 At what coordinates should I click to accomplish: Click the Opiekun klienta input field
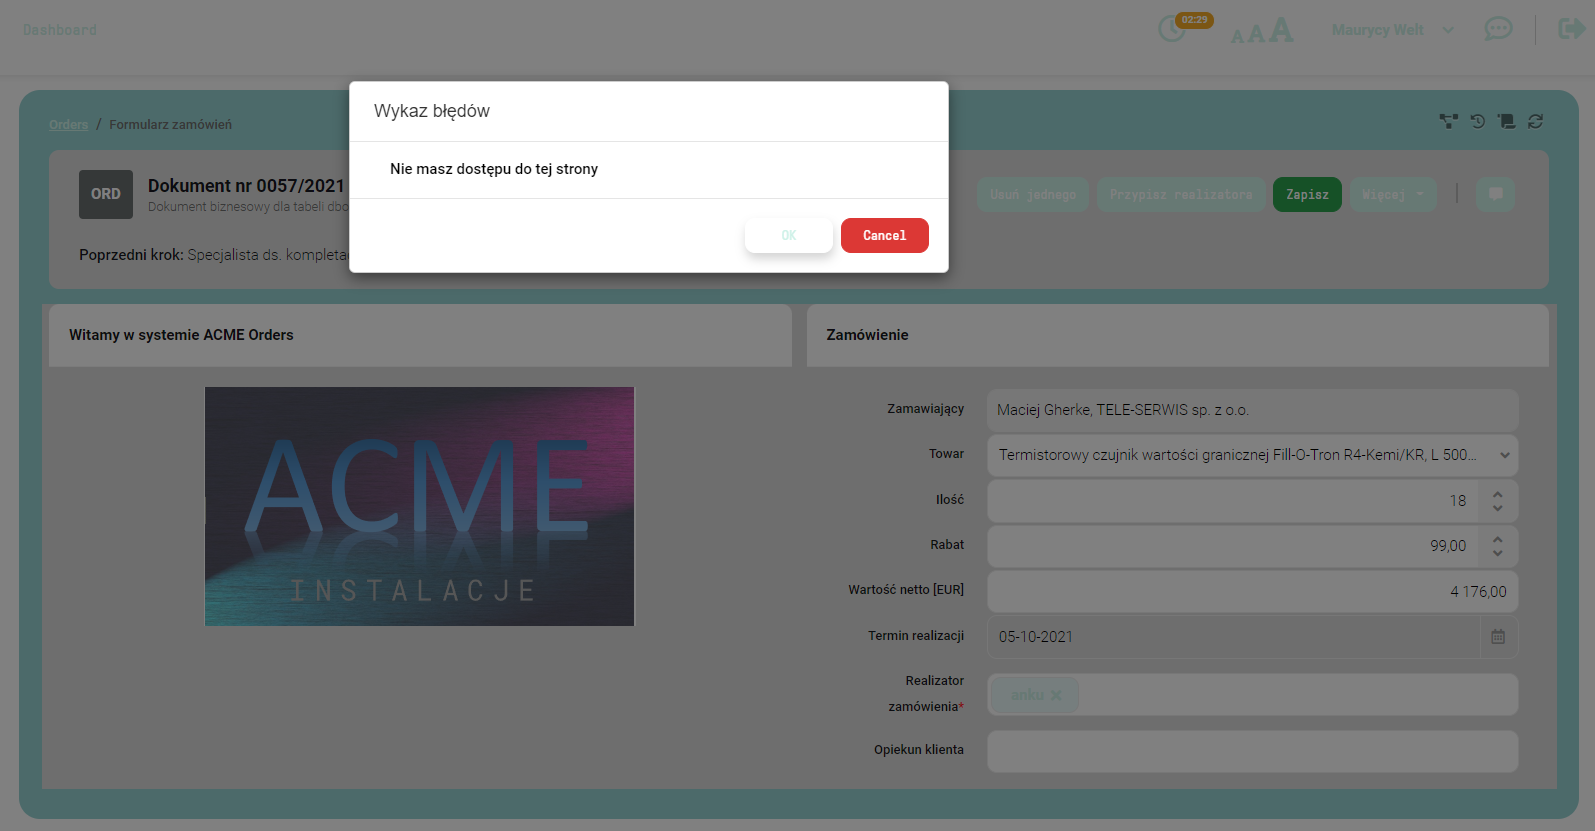point(1252,751)
